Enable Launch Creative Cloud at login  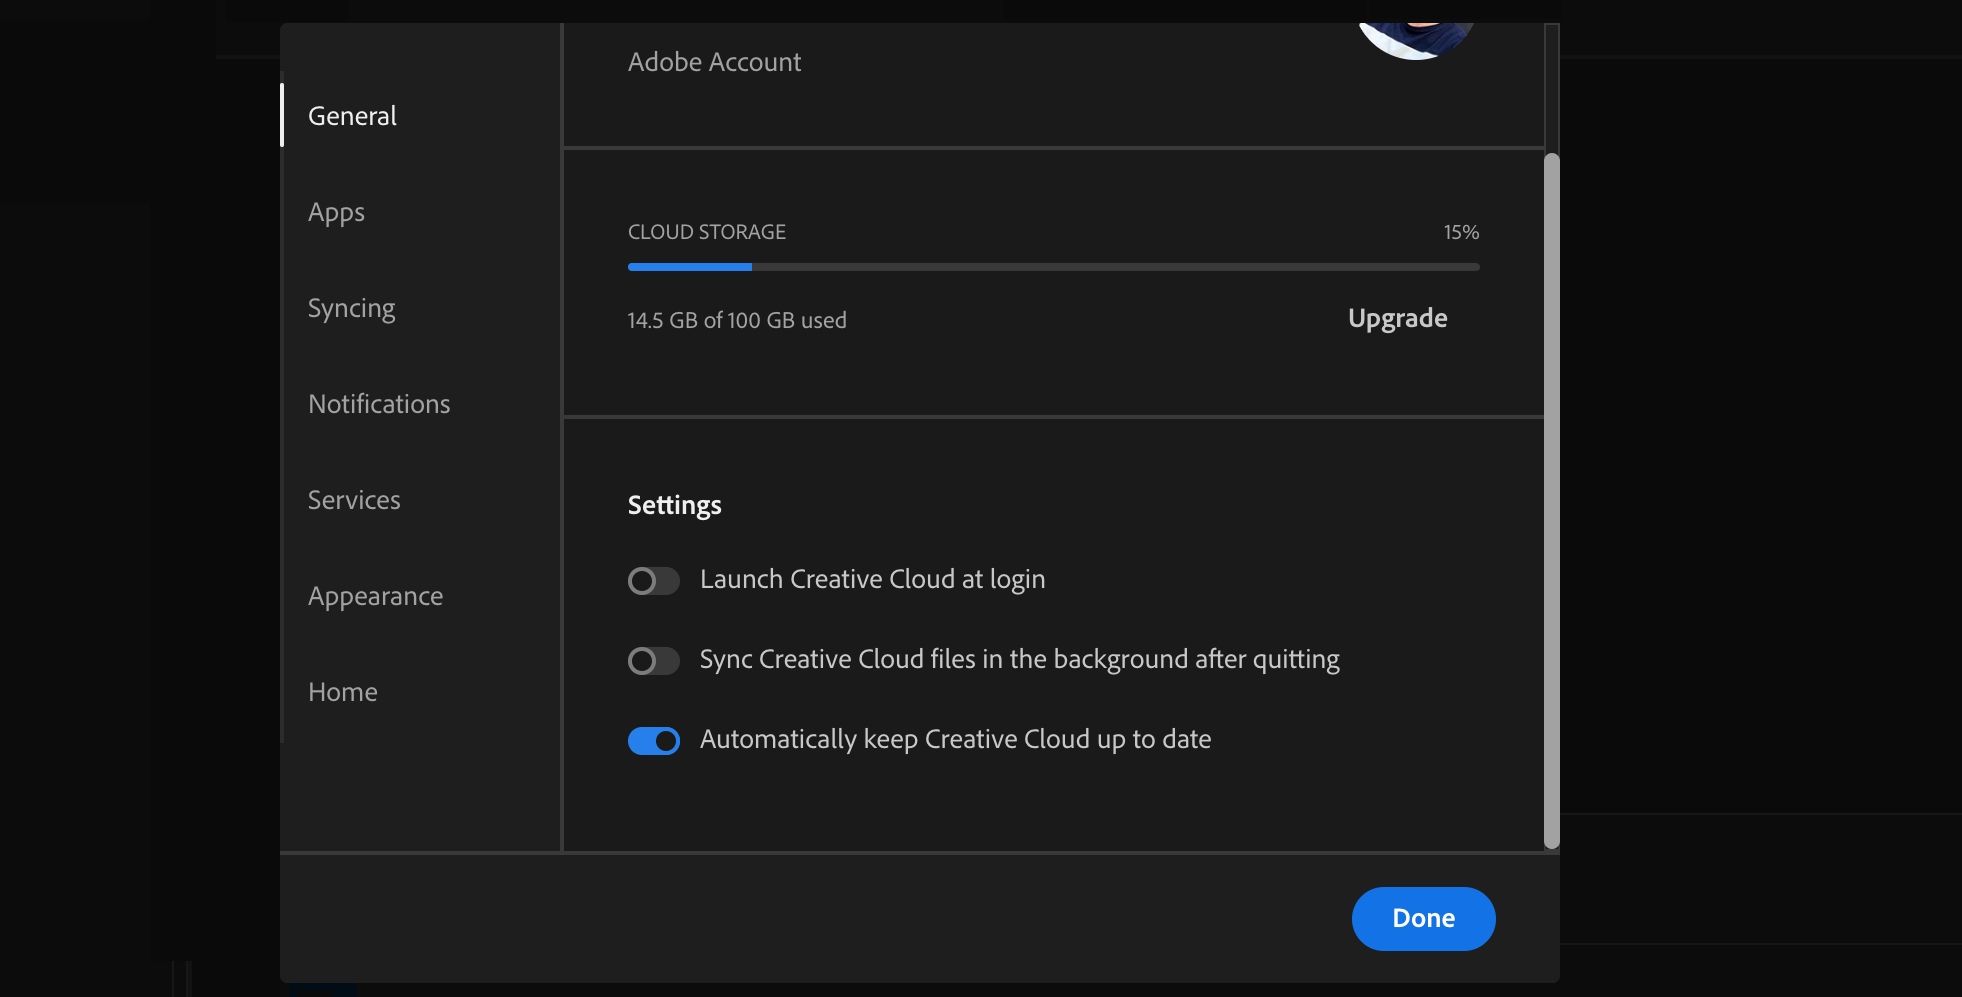(x=654, y=580)
